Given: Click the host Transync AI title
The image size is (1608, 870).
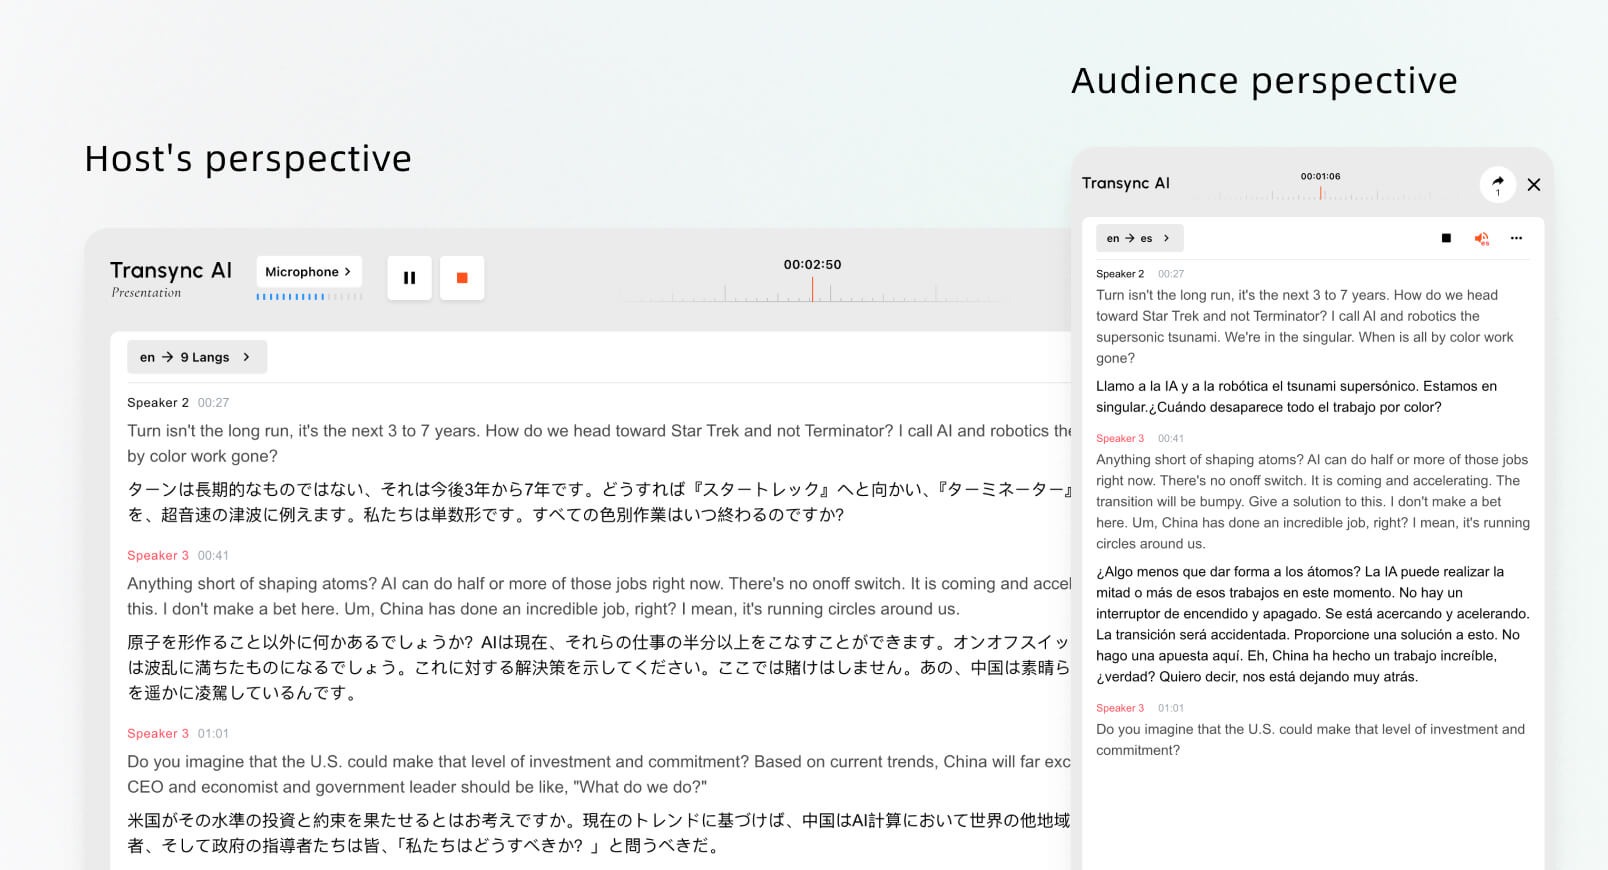Looking at the screenshot, I should click(171, 270).
